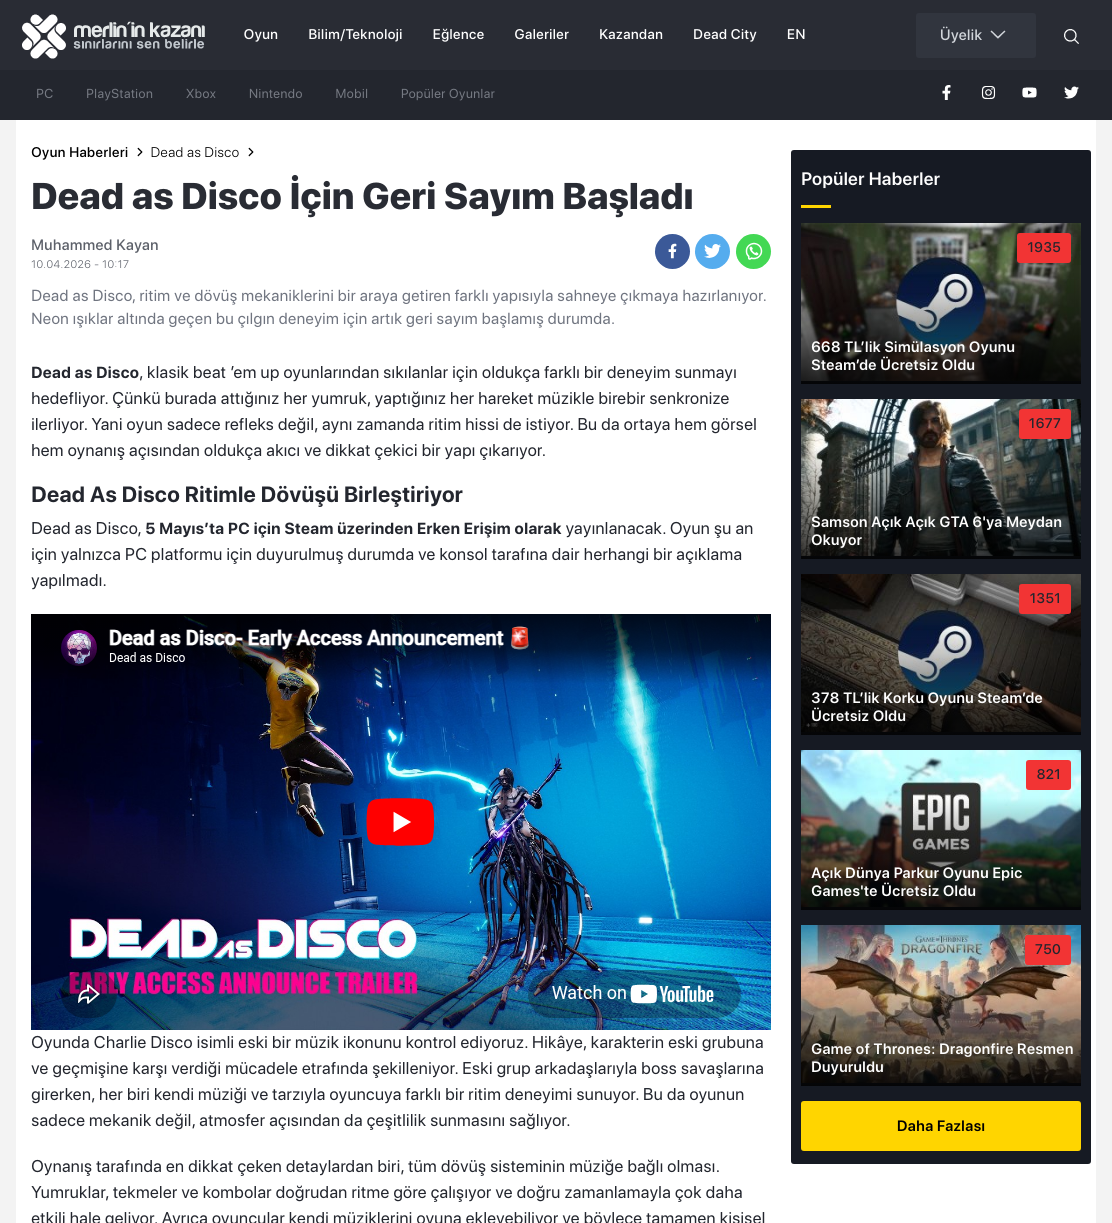The height and width of the screenshot is (1223, 1112).
Task: Click the Popüler Haberler sidebar heading
Action: (870, 179)
